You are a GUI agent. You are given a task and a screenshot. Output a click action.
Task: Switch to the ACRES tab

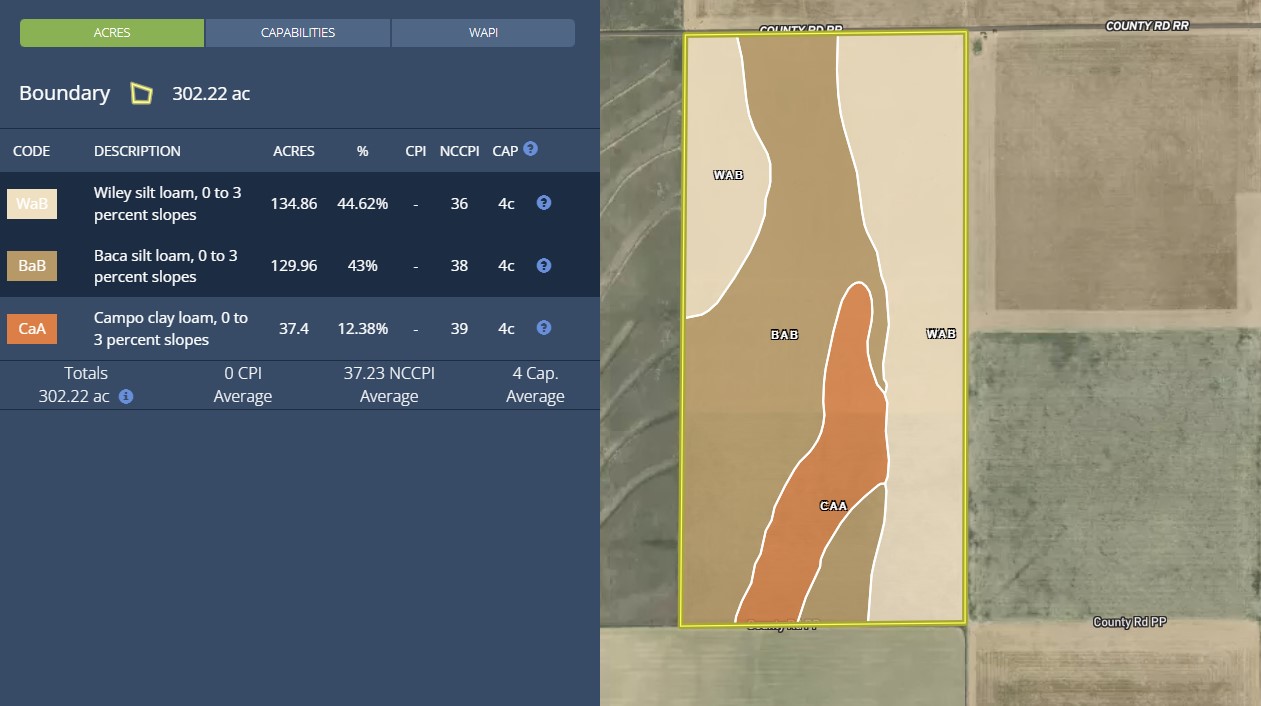click(112, 33)
